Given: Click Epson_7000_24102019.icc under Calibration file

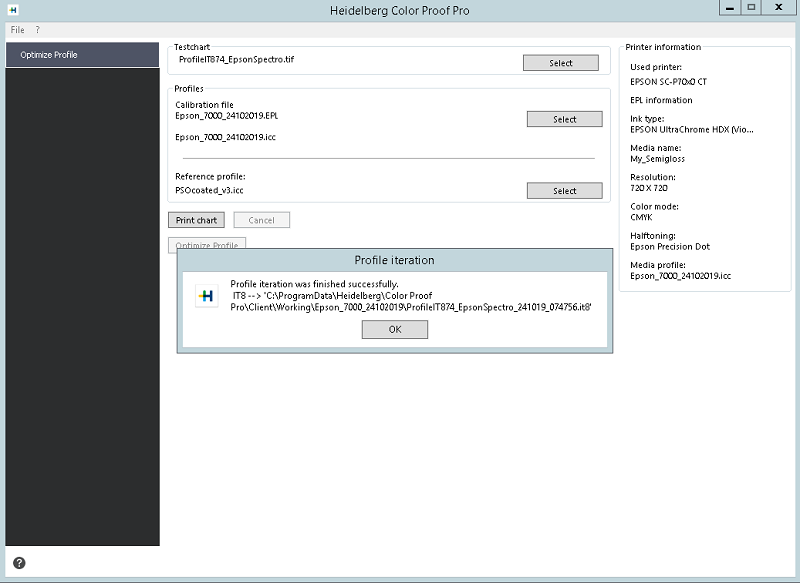Looking at the screenshot, I should pos(226,137).
